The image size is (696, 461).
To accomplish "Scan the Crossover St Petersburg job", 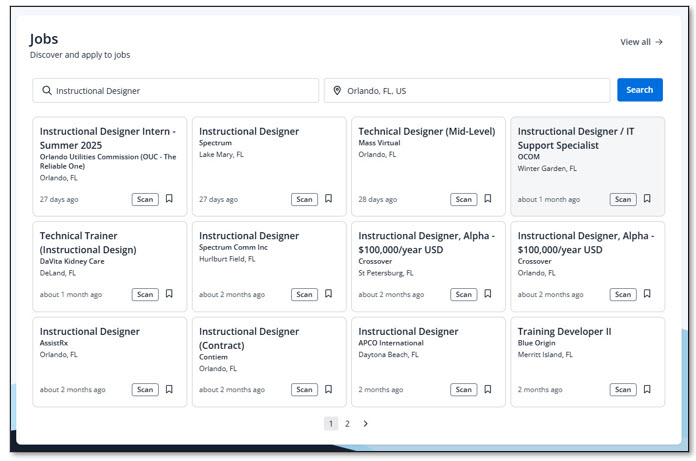I will [x=464, y=295].
